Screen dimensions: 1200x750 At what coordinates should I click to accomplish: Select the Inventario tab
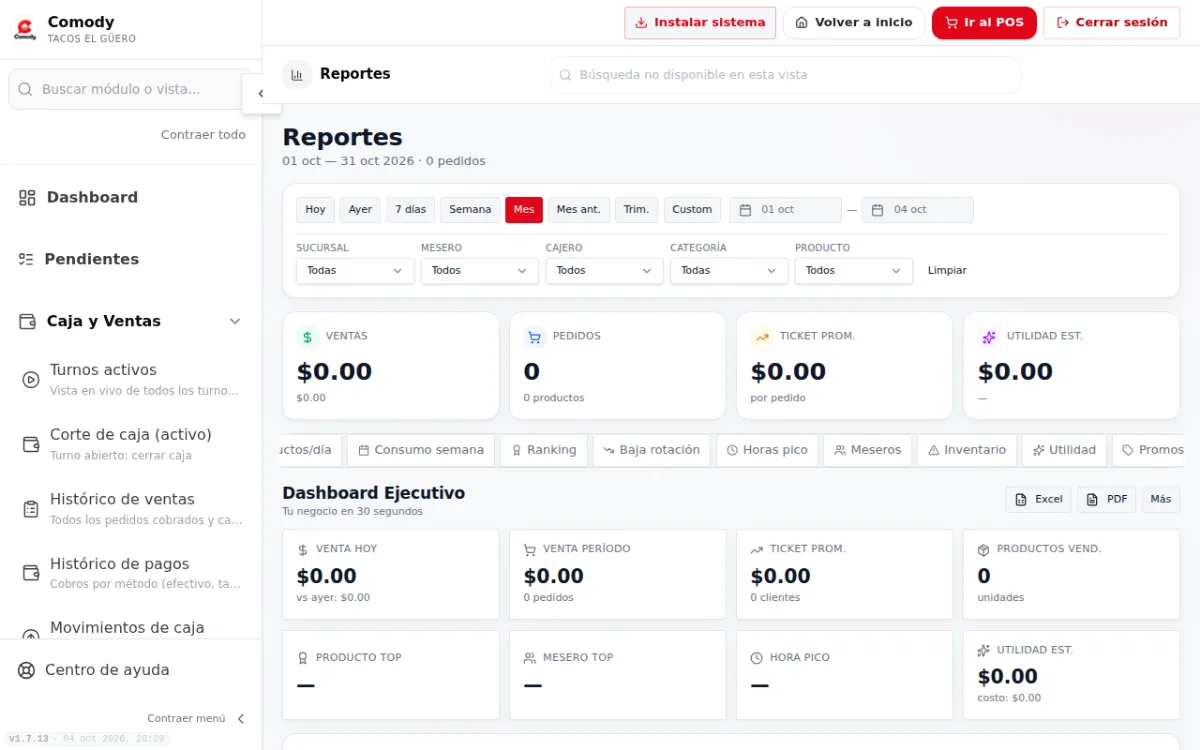point(967,450)
